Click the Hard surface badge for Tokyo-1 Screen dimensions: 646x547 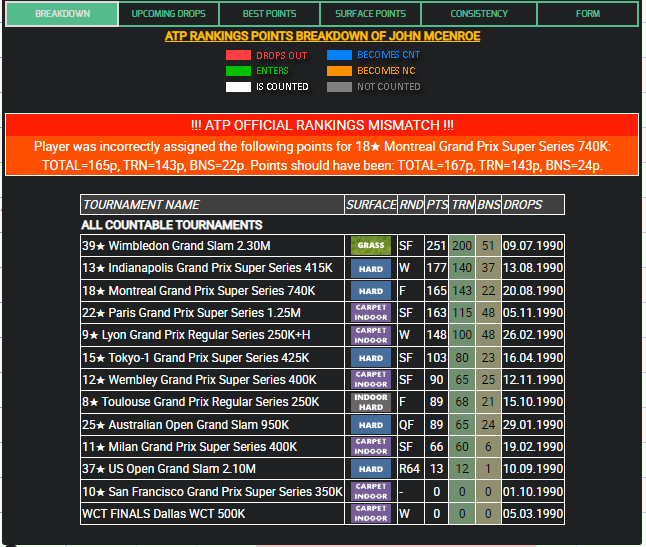pyautogui.click(x=371, y=358)
